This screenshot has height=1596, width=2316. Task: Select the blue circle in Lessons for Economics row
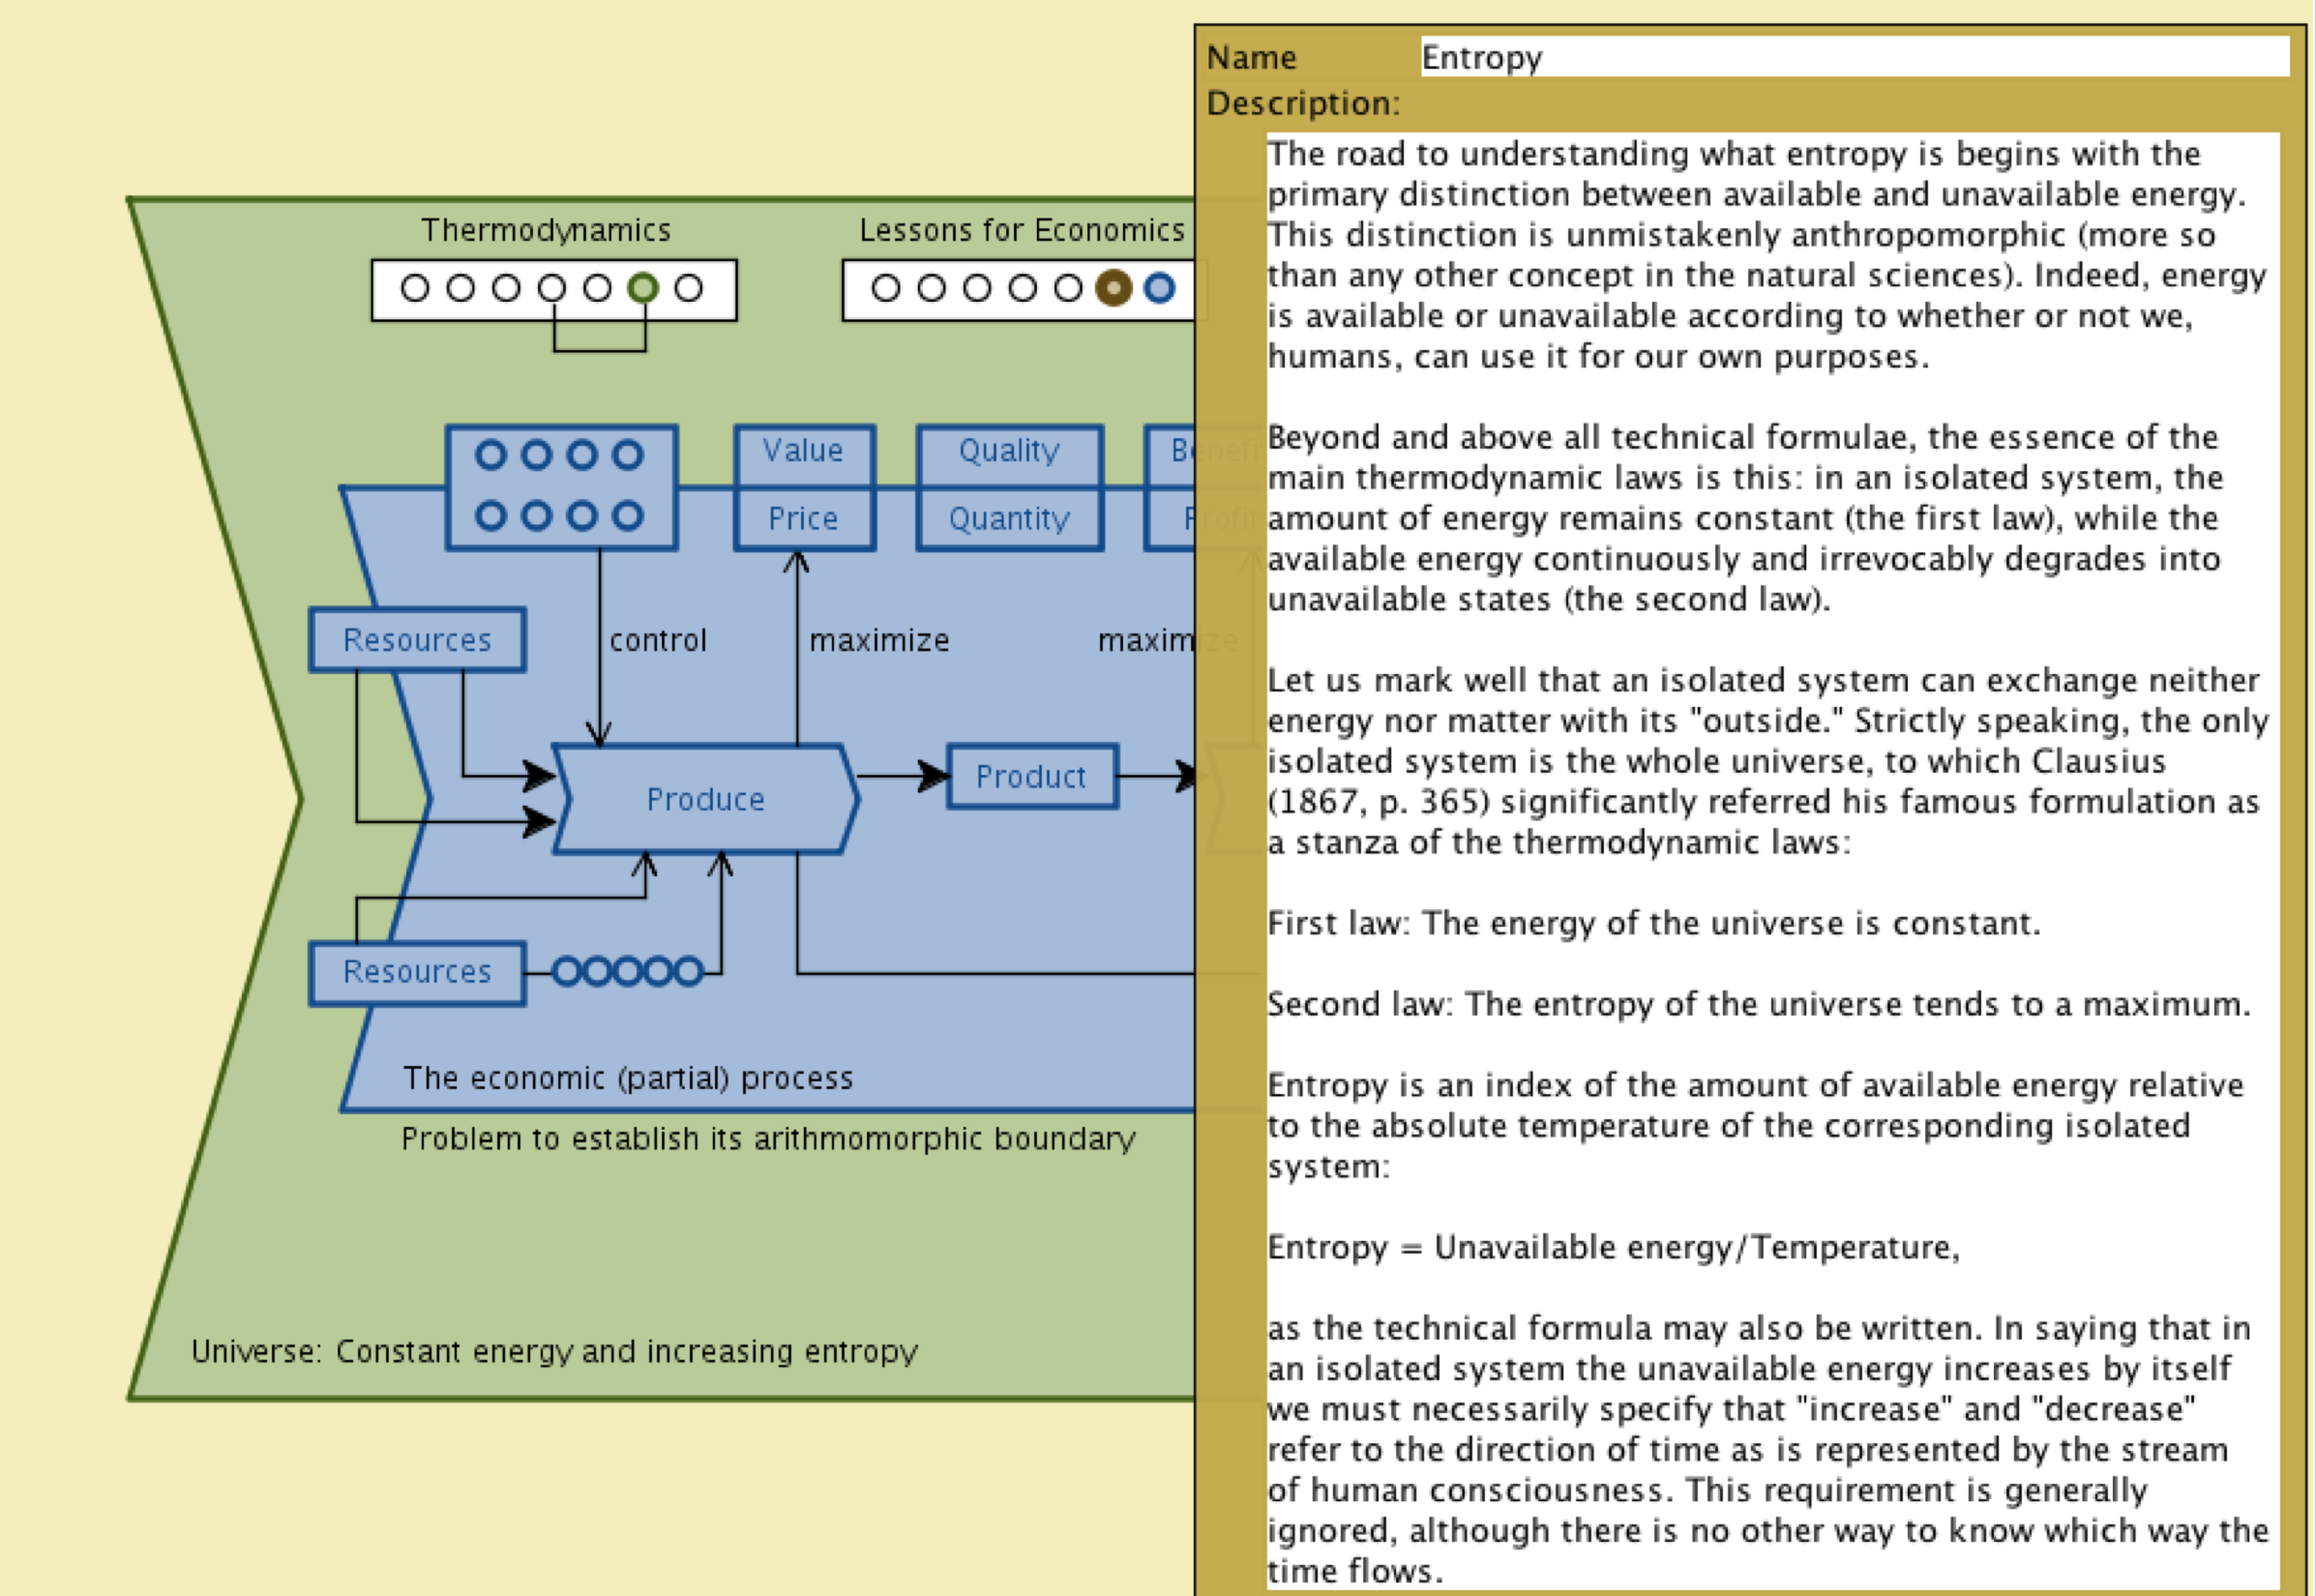click(x=1159, y=288)
